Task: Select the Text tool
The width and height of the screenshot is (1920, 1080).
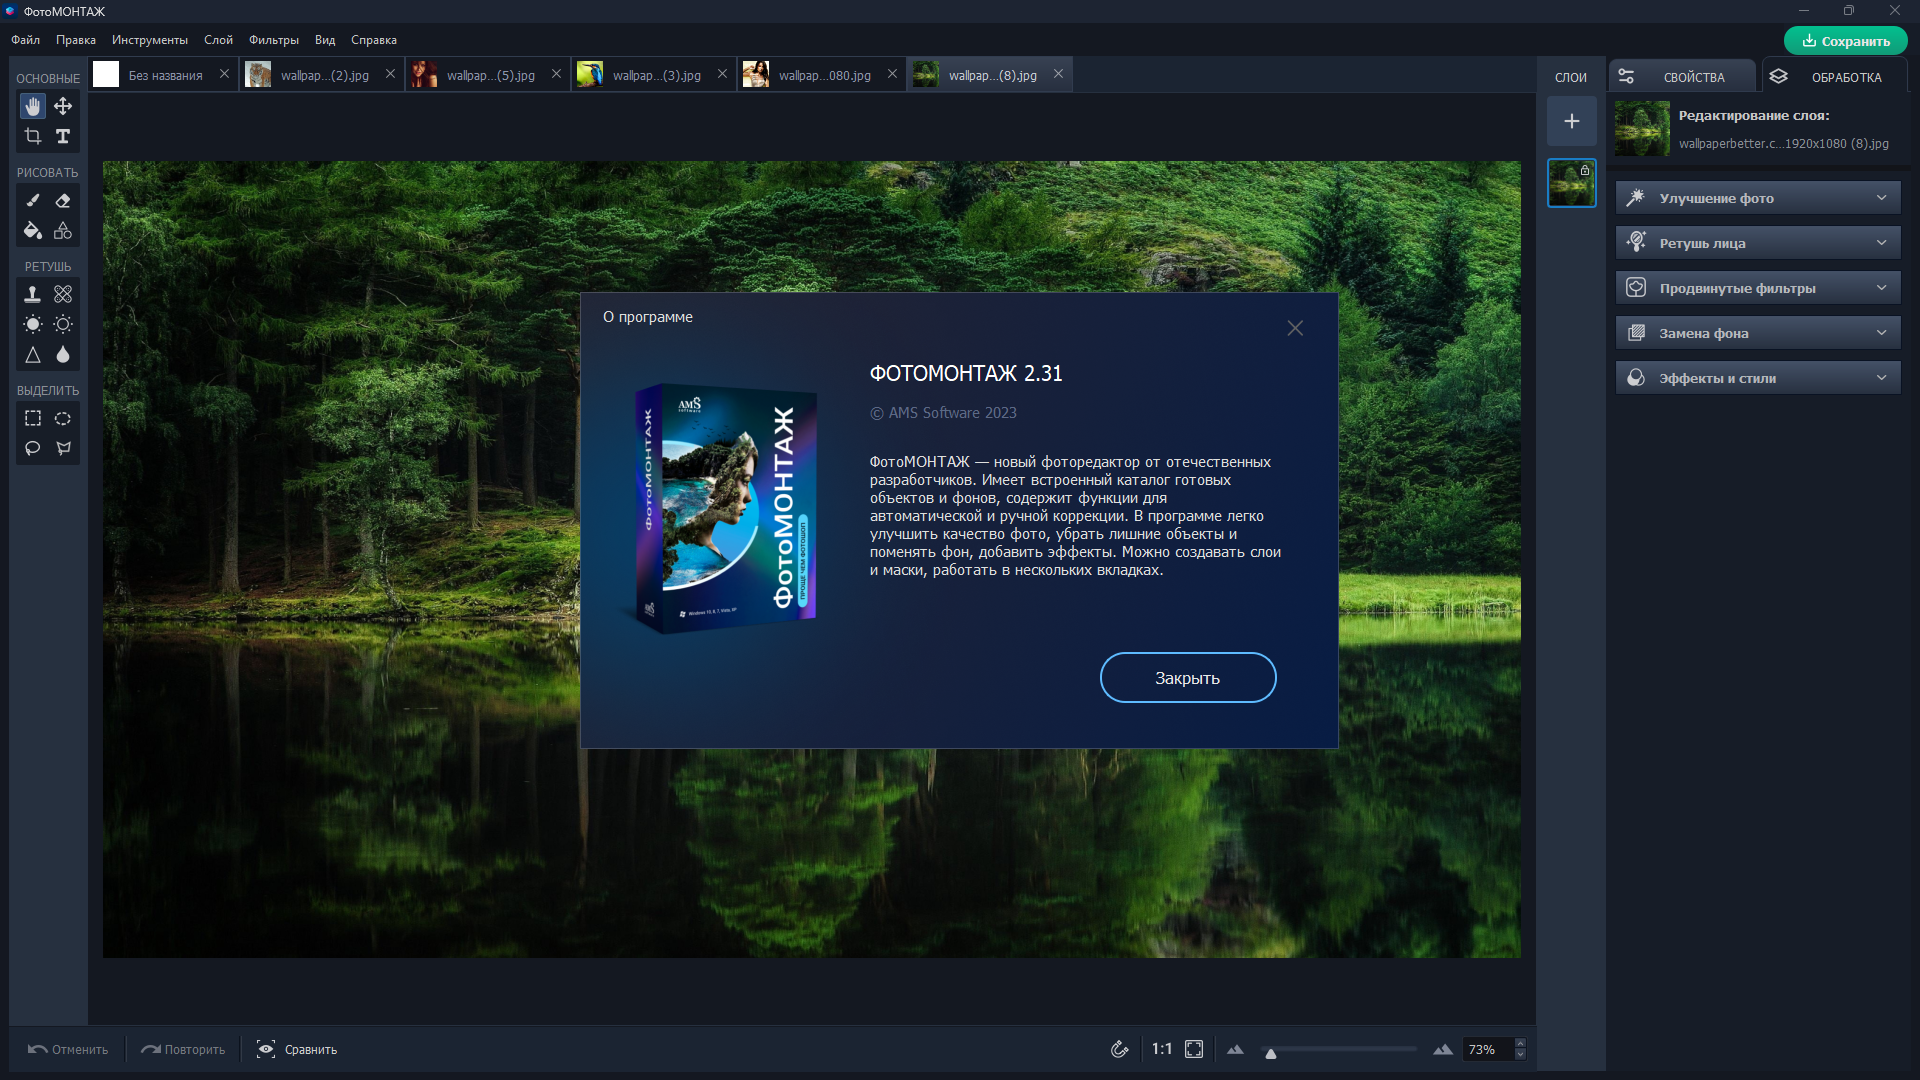Action: pyautogui.click(x=63, y=136)
